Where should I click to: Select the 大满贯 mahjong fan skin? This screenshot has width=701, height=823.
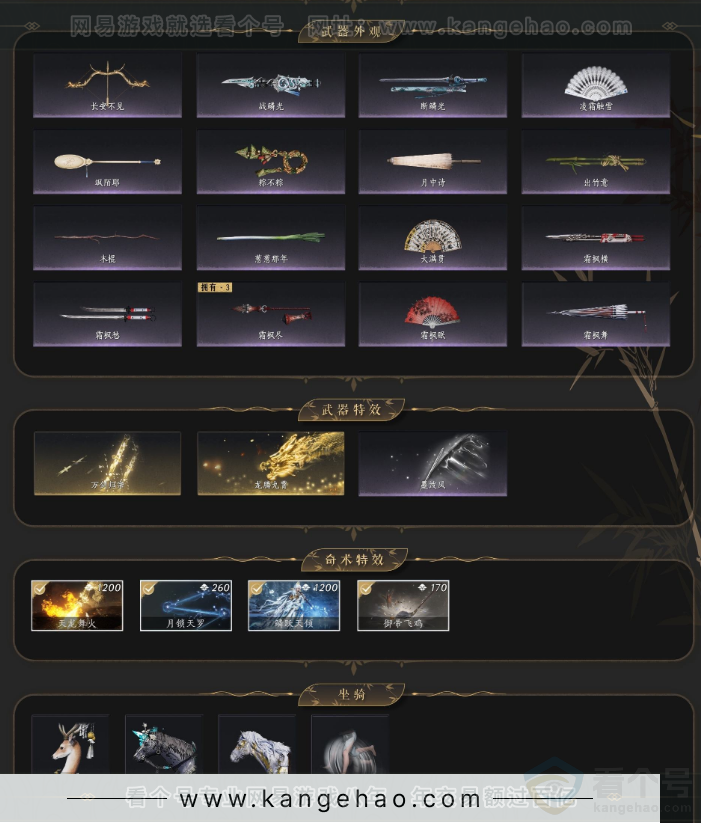point(433,238)
